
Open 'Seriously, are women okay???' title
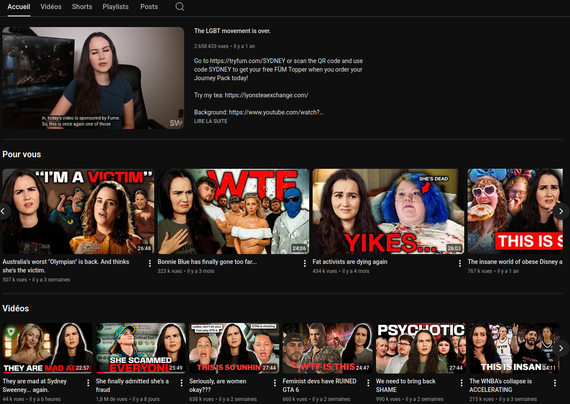tap(217, 385)
